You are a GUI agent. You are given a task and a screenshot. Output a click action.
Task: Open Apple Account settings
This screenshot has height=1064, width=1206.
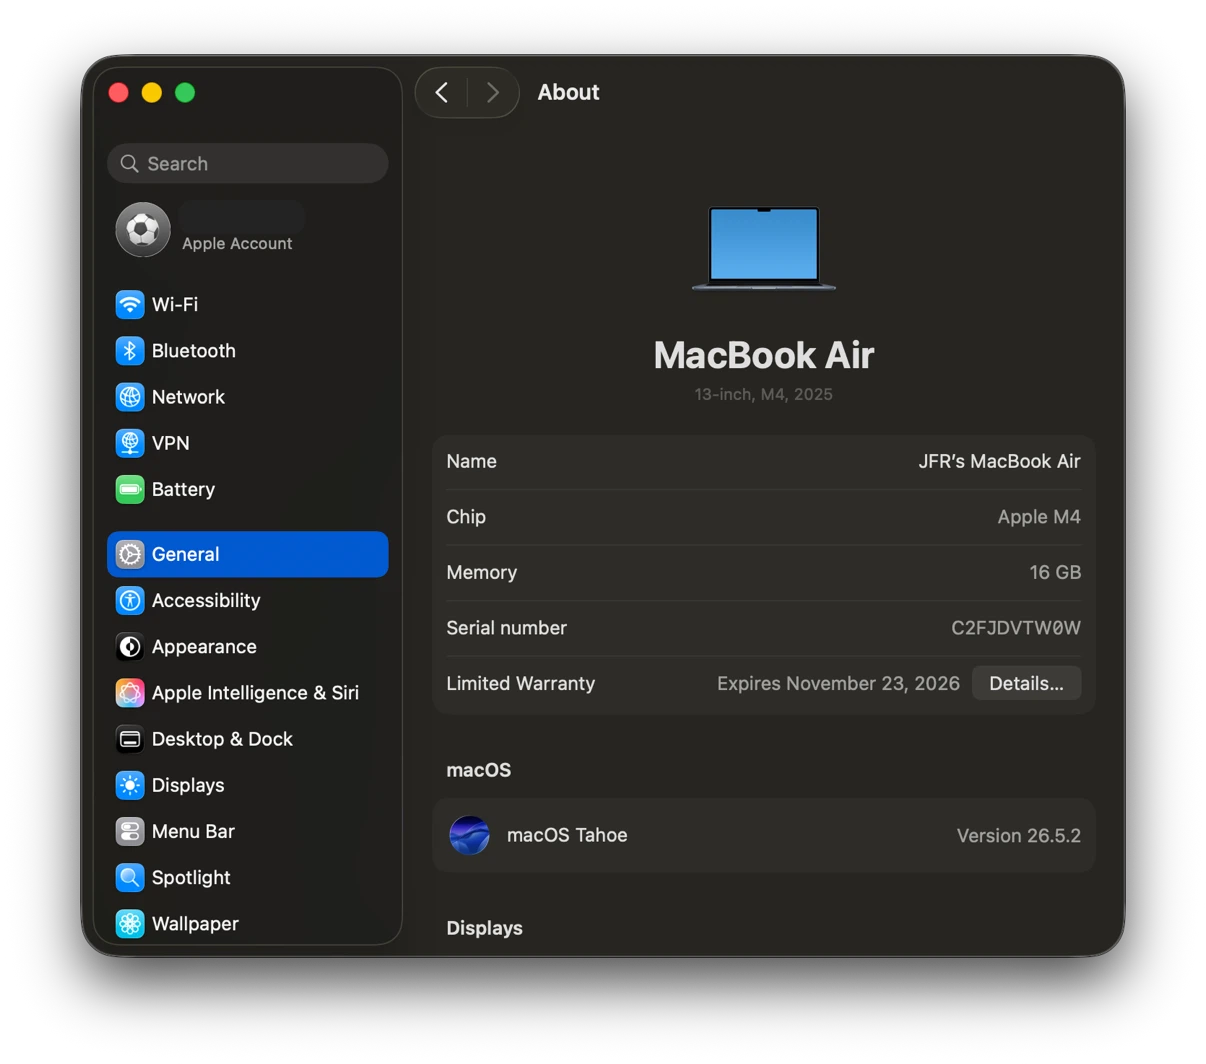click(248, 230)
